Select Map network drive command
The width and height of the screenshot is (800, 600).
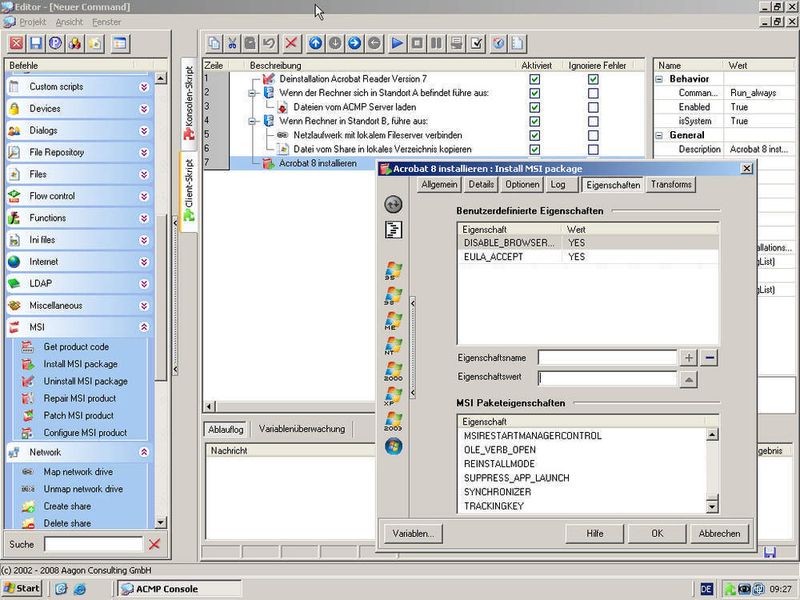tap(78, 472)
